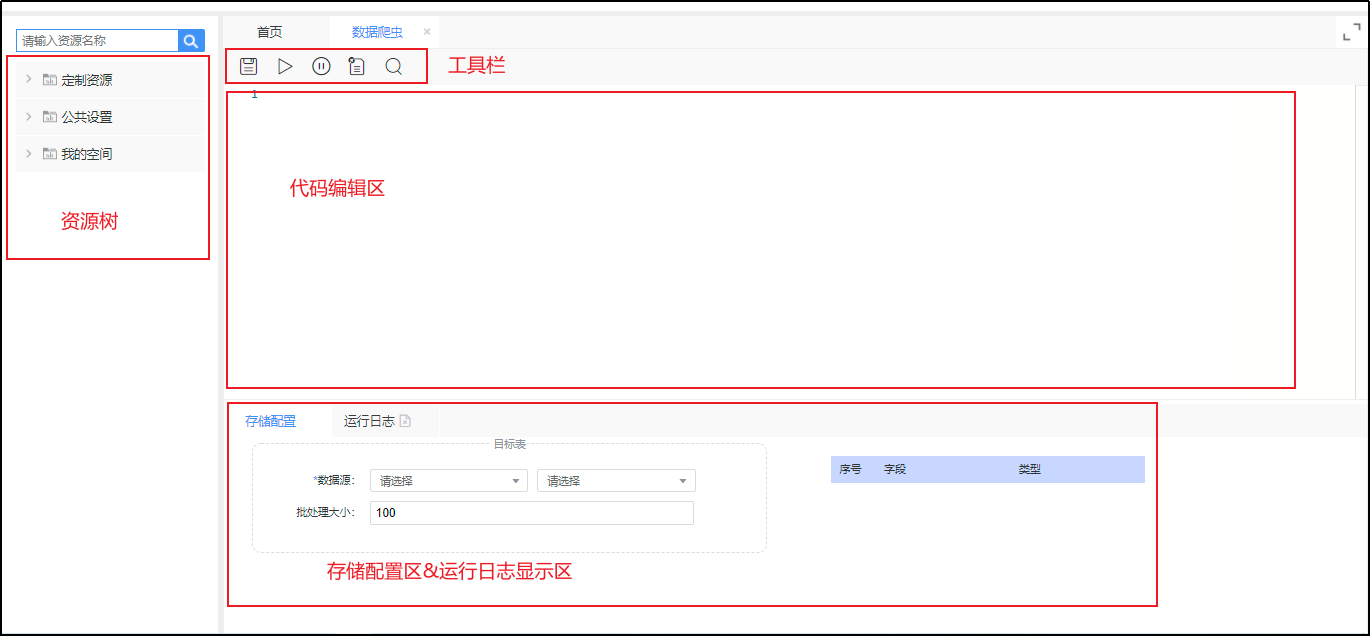This screenshot has height=638, width=1370.
Task: Select 我的空间 in resource tree
Action: pyautogui.click(x=87, y=154)
